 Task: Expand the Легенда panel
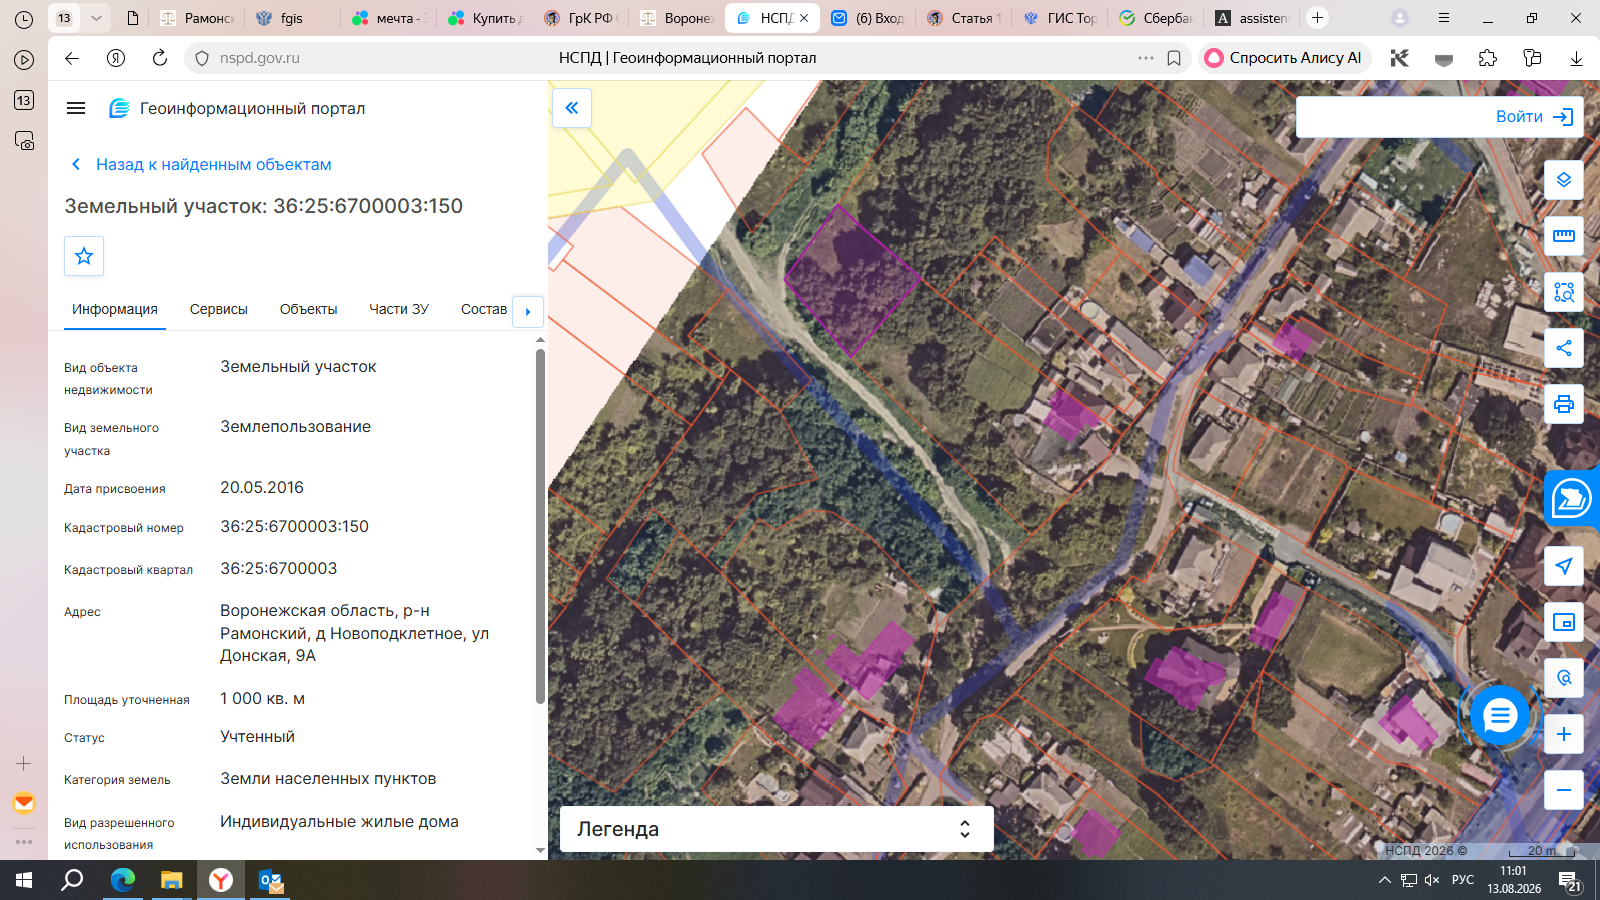pyautogui.click(x=776, y=829)
